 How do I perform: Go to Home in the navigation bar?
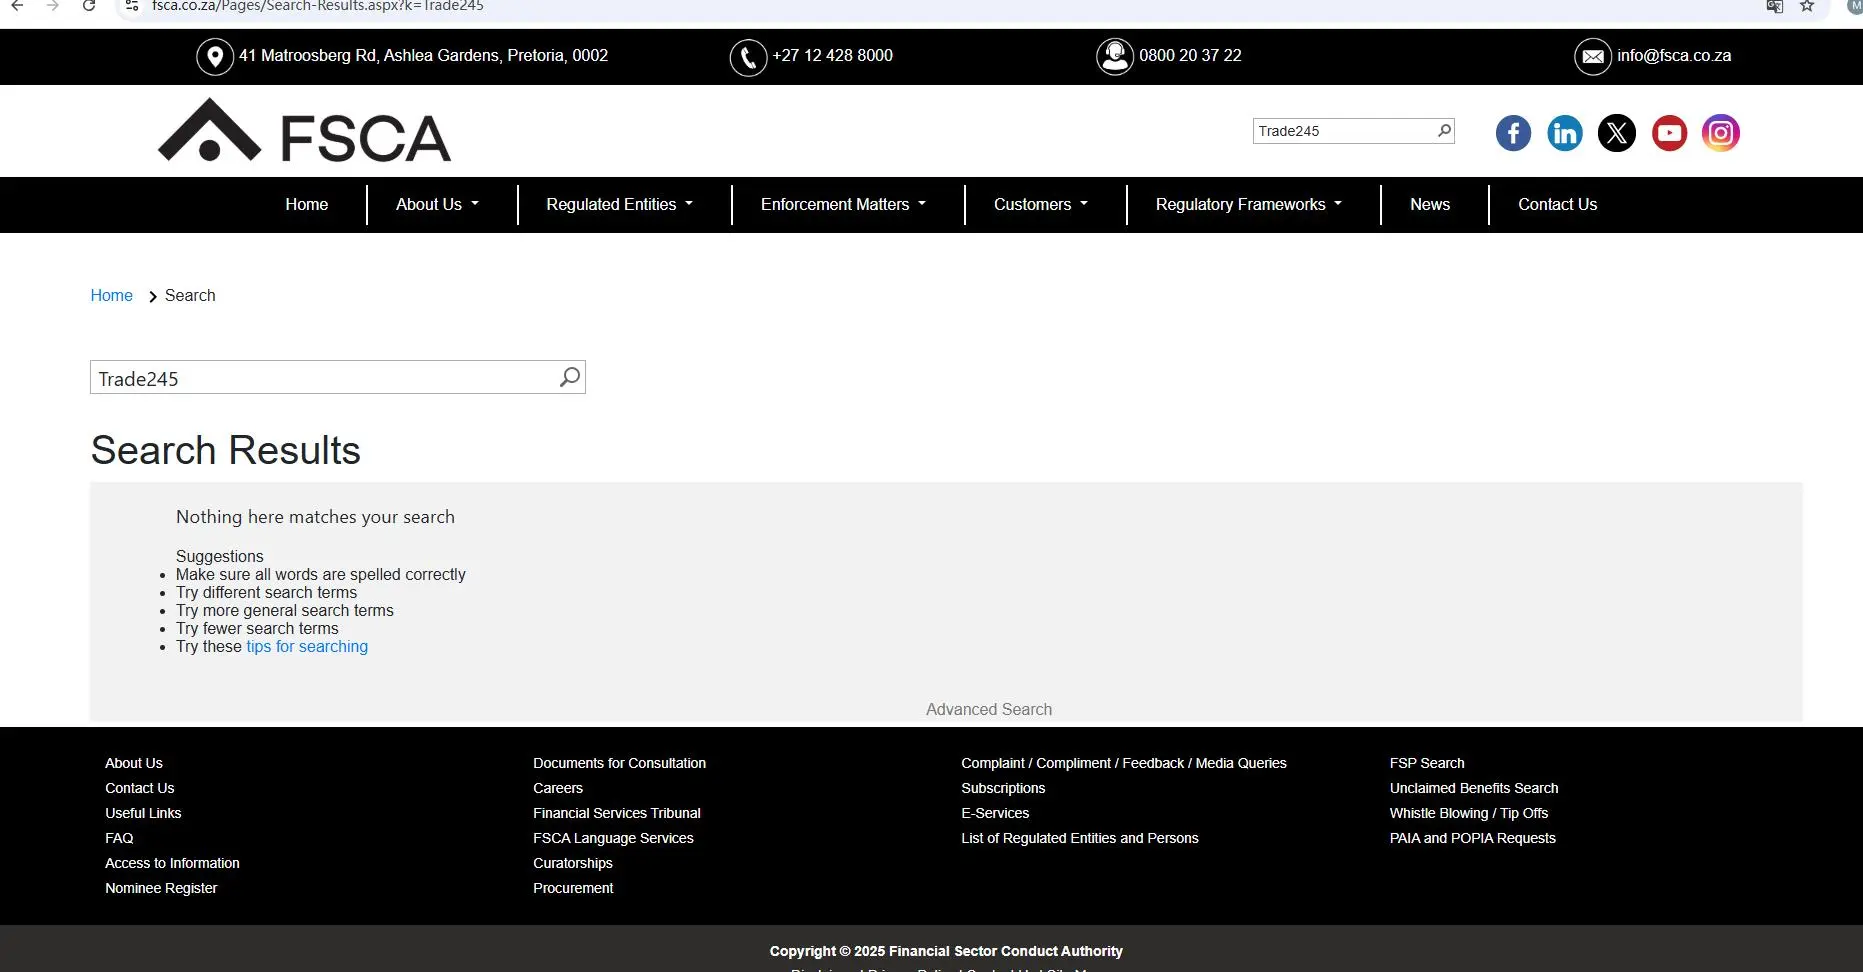pyautogui.click(x=307, y=204)
